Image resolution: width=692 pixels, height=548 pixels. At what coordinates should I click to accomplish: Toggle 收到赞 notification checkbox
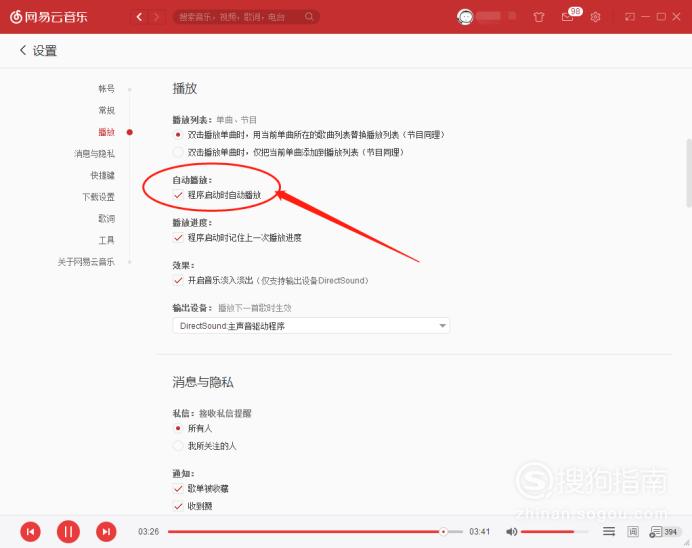click(178, 506)
